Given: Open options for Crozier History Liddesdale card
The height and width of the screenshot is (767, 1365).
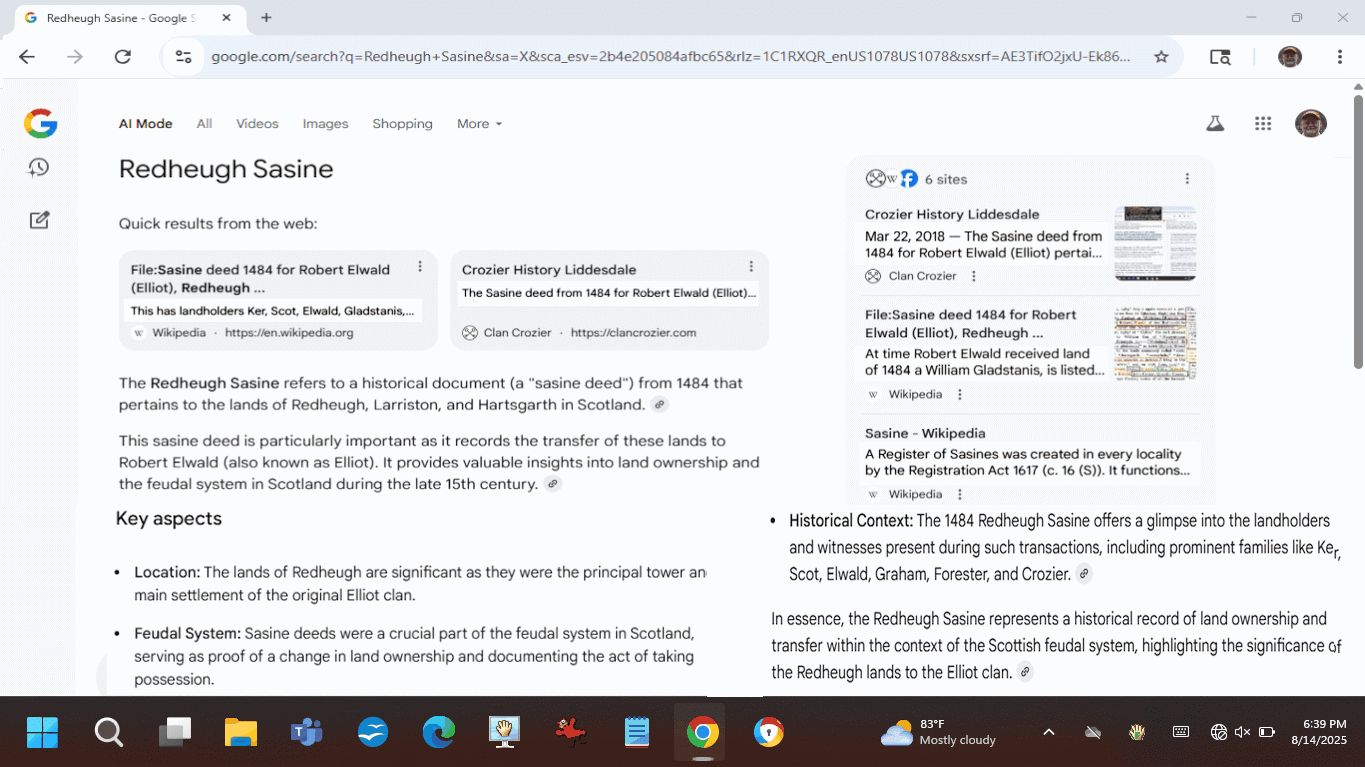Looking at the screenshot, I should 751,267.
